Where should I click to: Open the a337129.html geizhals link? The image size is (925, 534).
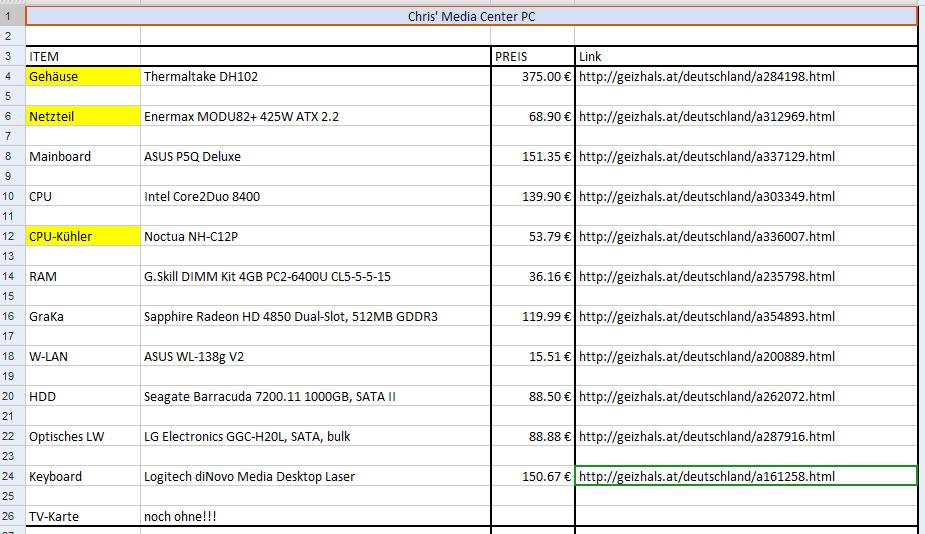707,156
